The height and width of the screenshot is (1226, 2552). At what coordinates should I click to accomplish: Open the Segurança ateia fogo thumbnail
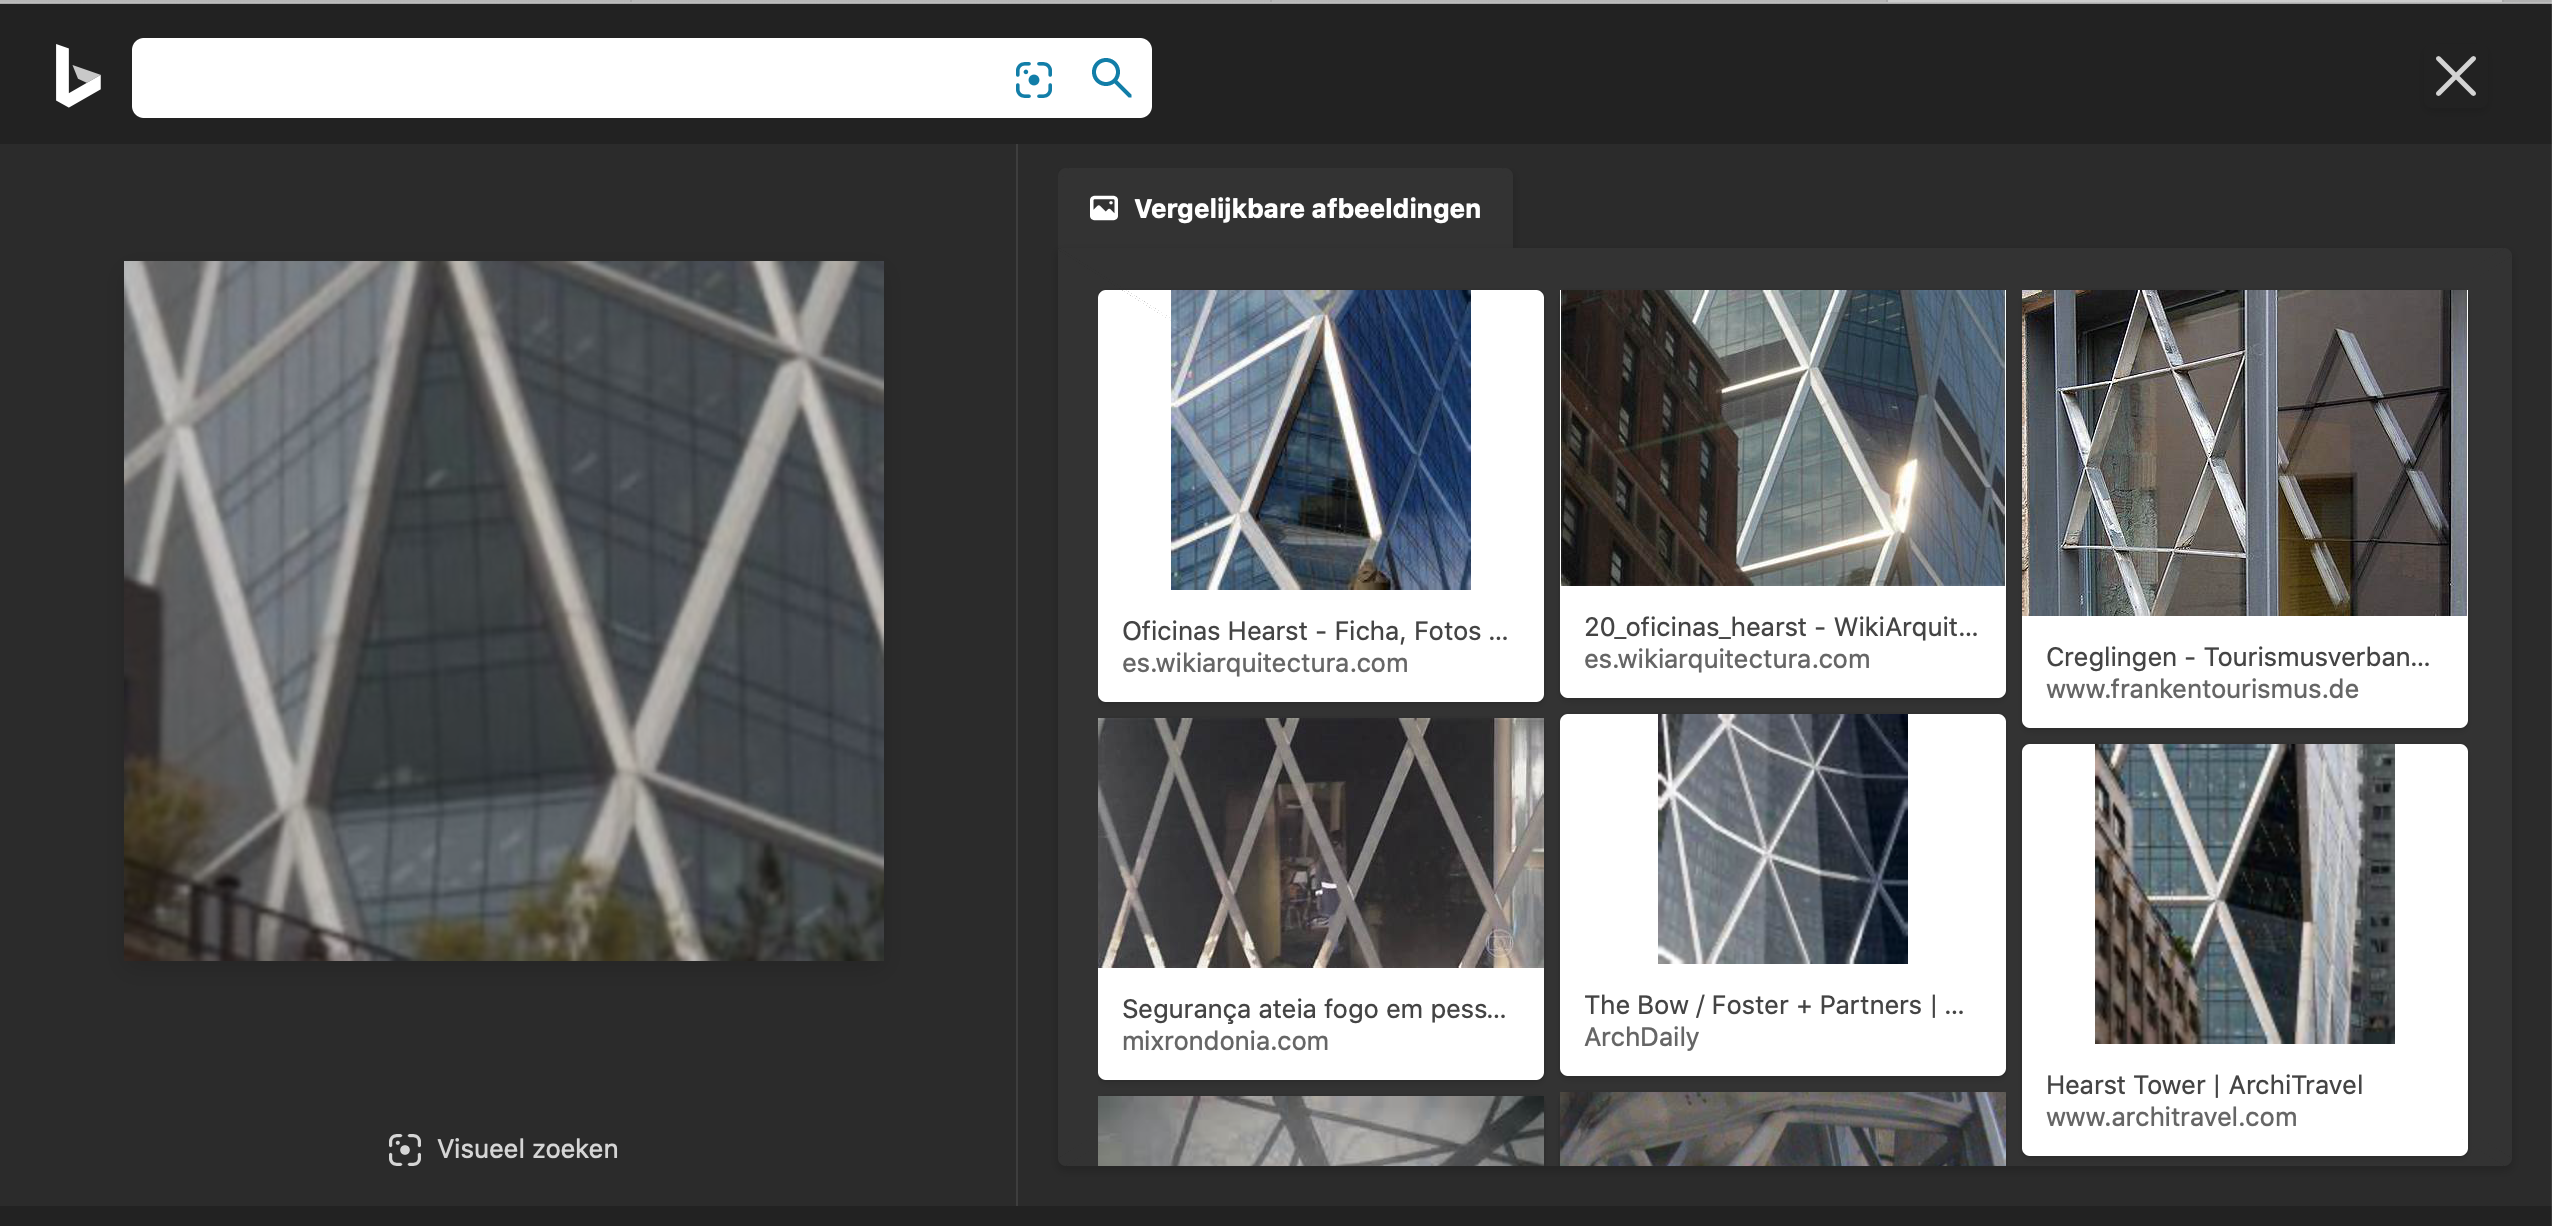1320,842
